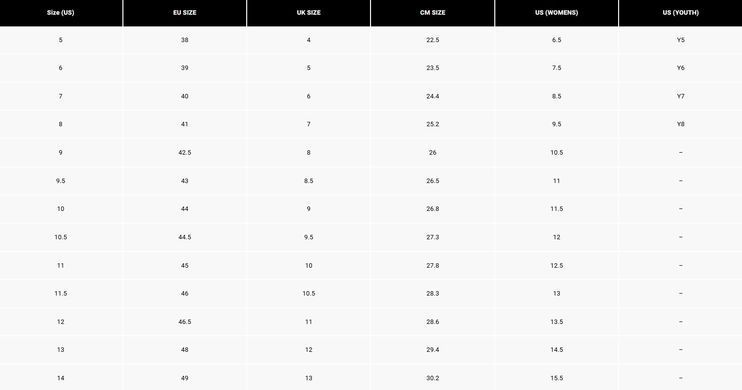This screenshot has width=742, height=390.
Task: Select the EU size 42.5 cell
Action: (185, 152)
